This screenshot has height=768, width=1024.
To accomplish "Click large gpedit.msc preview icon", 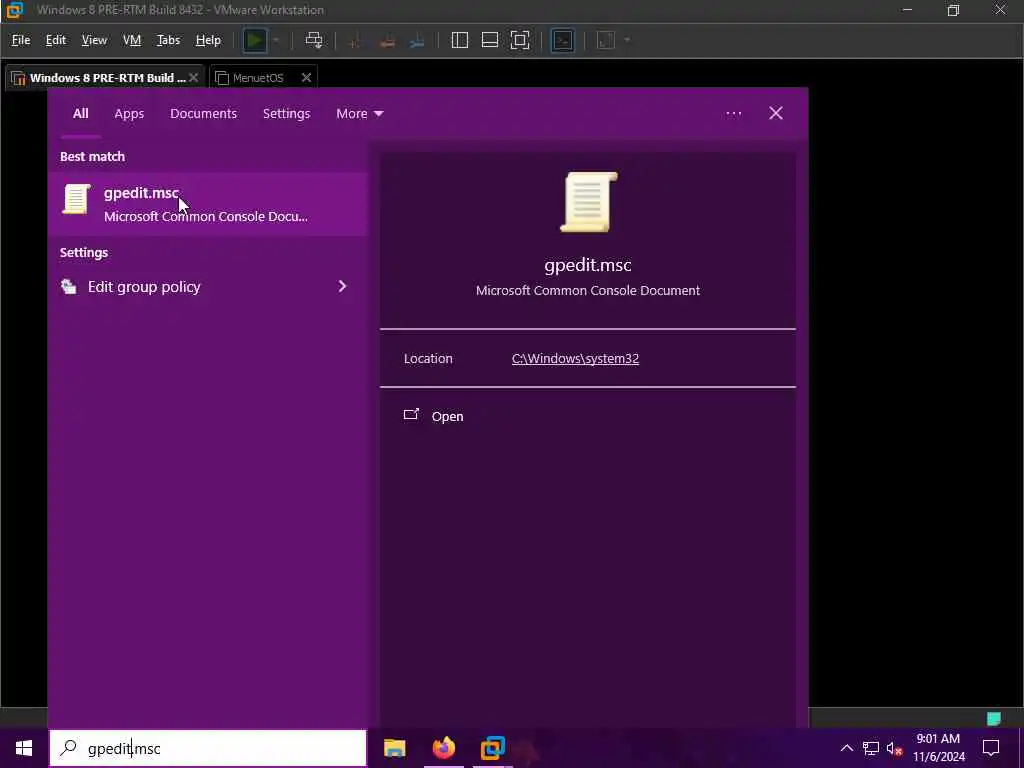I will tap(588, 202).
